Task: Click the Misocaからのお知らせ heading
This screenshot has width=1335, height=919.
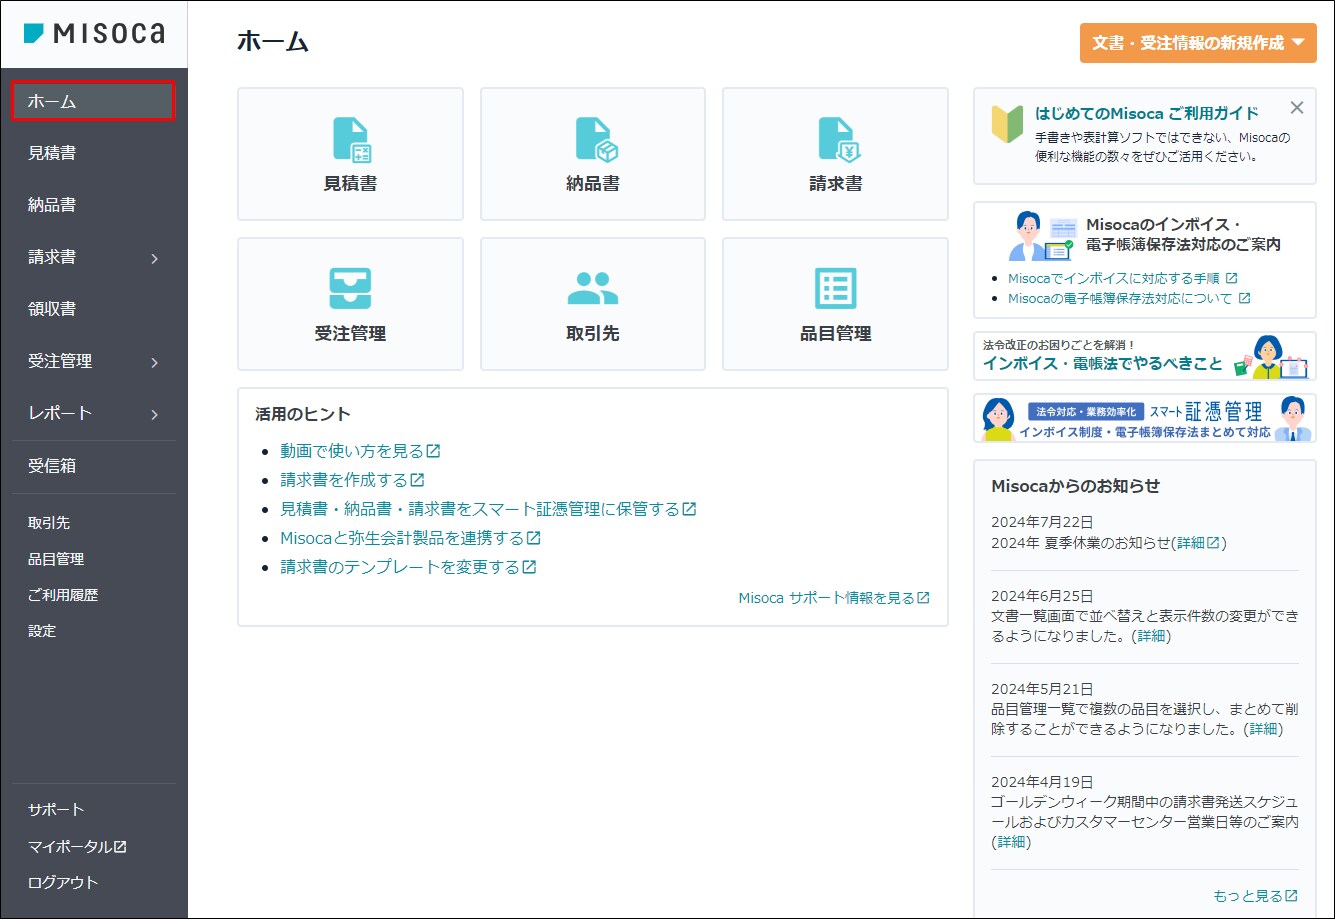Action: click(1076, 486)
